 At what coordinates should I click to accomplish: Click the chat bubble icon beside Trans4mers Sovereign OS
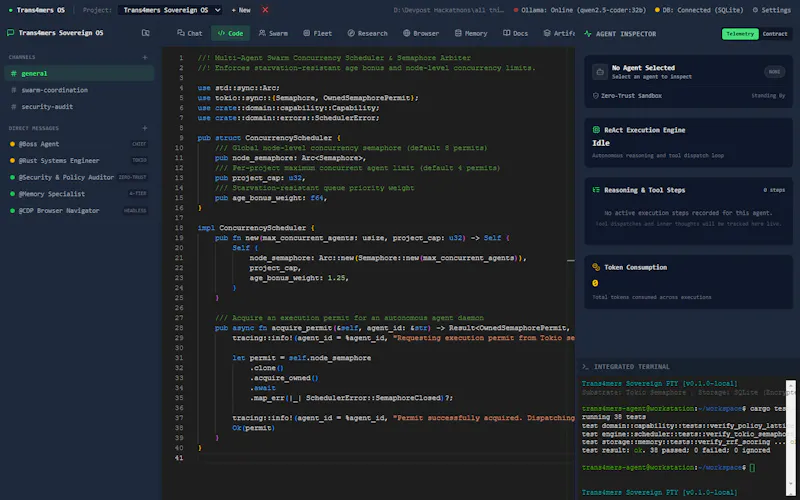pos(10,33)
